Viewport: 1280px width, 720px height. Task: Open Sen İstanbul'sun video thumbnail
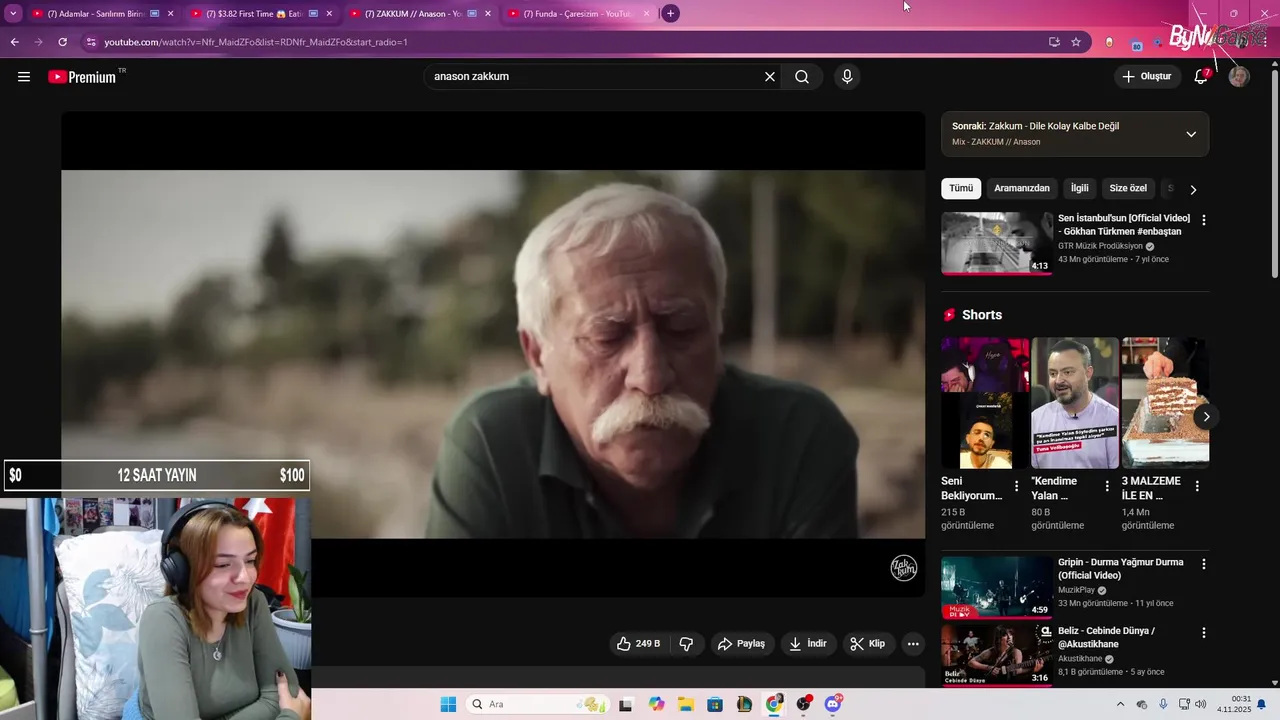coord(997,243)
